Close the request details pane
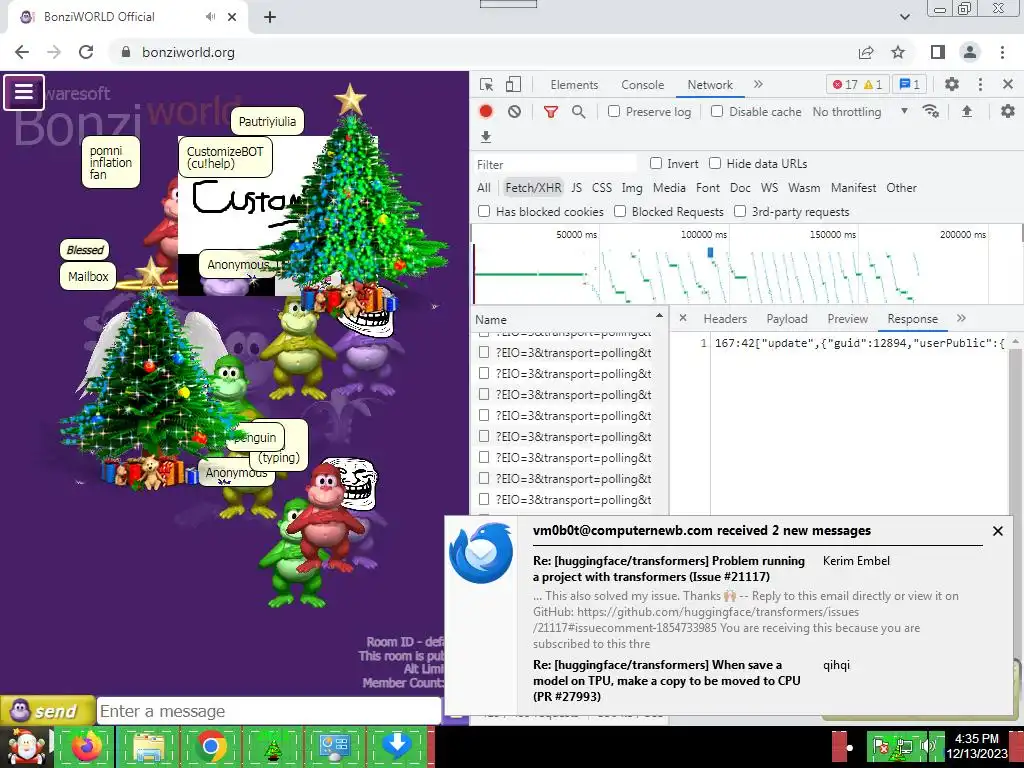 click(x=683, y=318)
